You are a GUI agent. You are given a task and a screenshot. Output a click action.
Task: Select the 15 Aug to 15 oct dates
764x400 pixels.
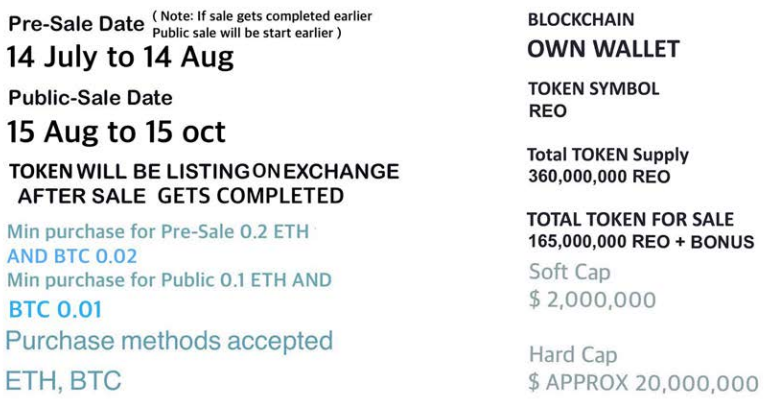[x=116, y=132]
